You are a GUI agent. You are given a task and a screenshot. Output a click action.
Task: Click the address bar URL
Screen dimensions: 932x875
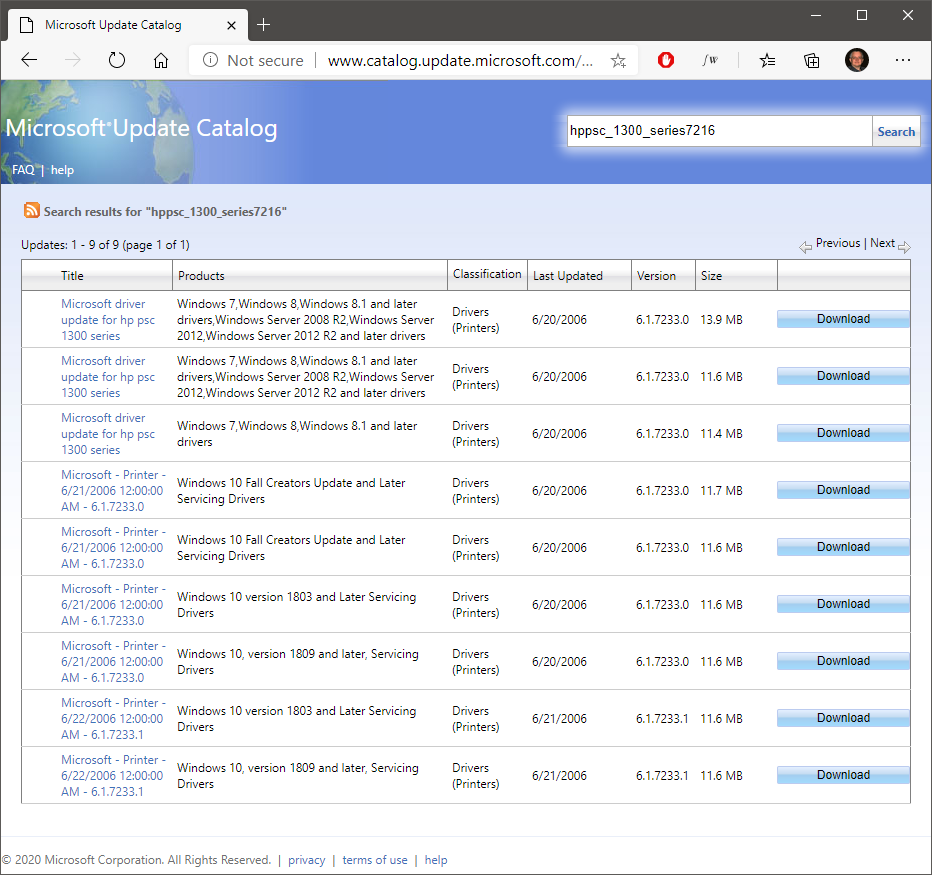point(460,61)
